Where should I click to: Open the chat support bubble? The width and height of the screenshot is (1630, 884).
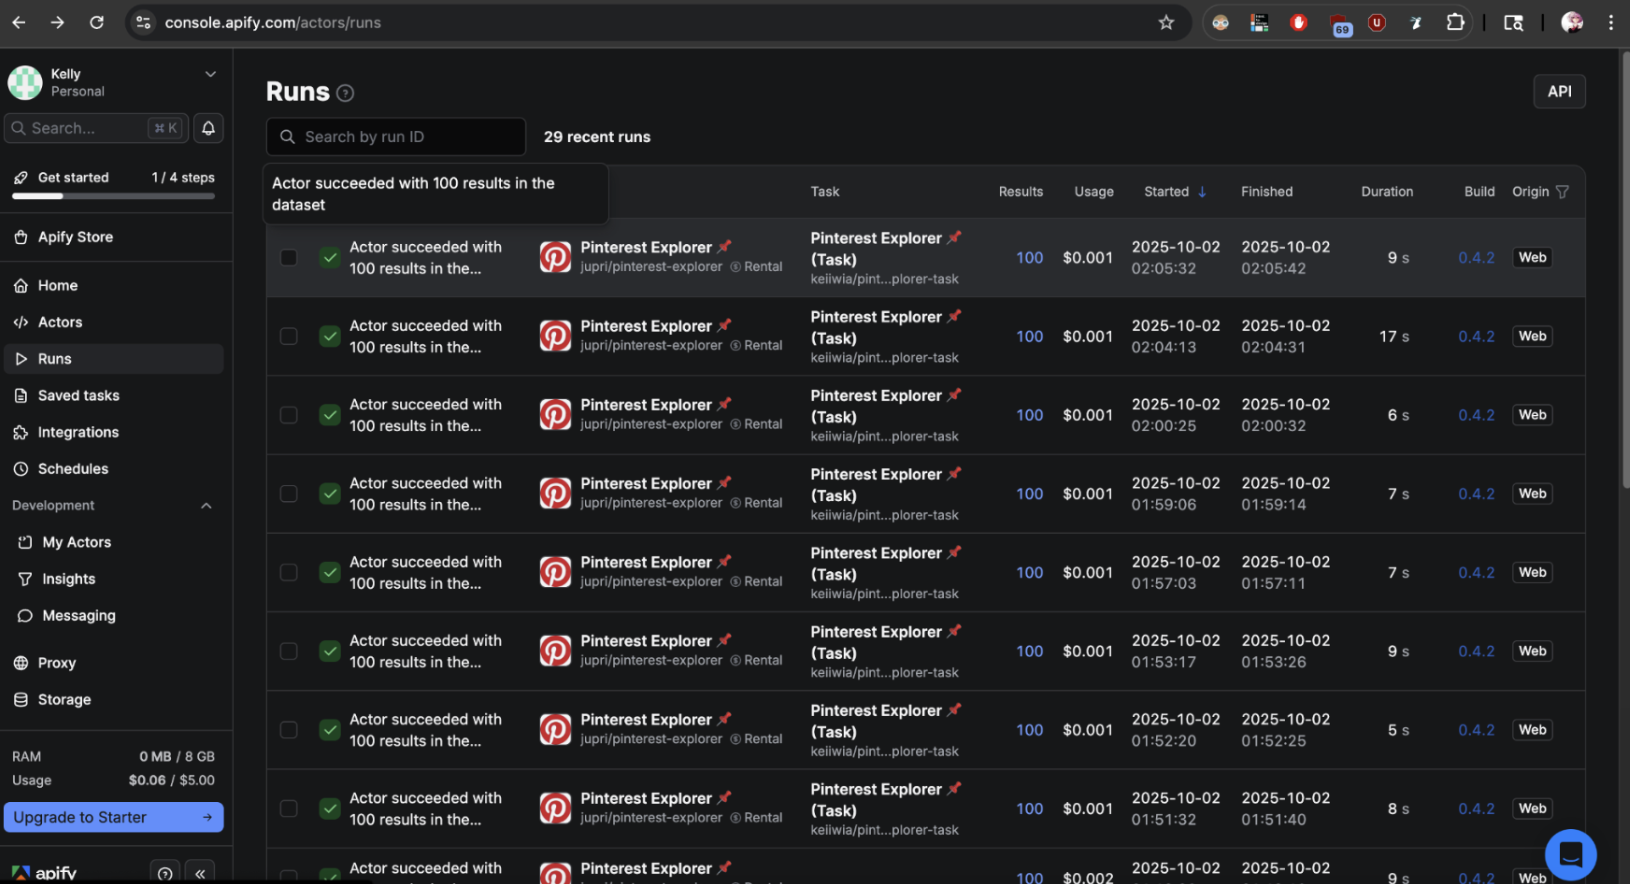pos(1570,855)
